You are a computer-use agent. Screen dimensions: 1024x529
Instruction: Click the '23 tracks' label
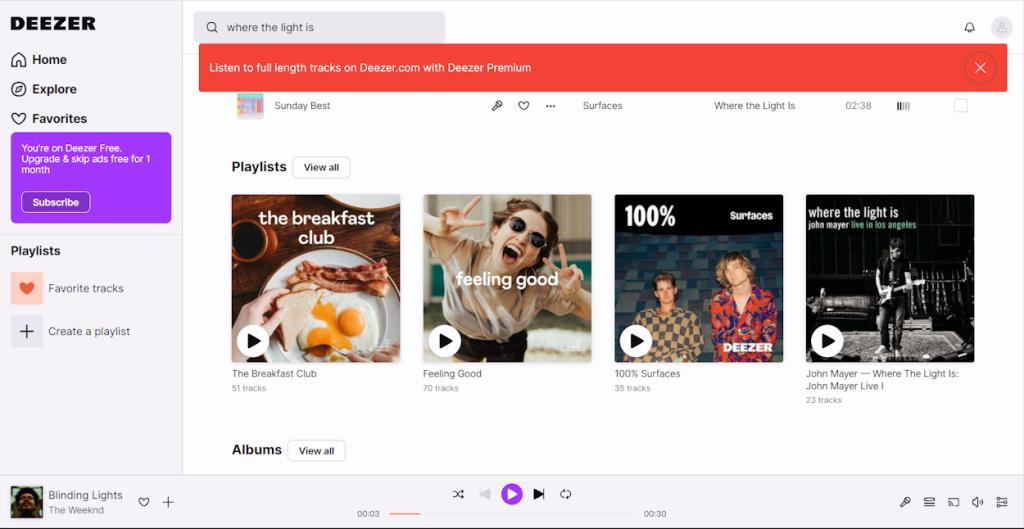coord(824,400)
